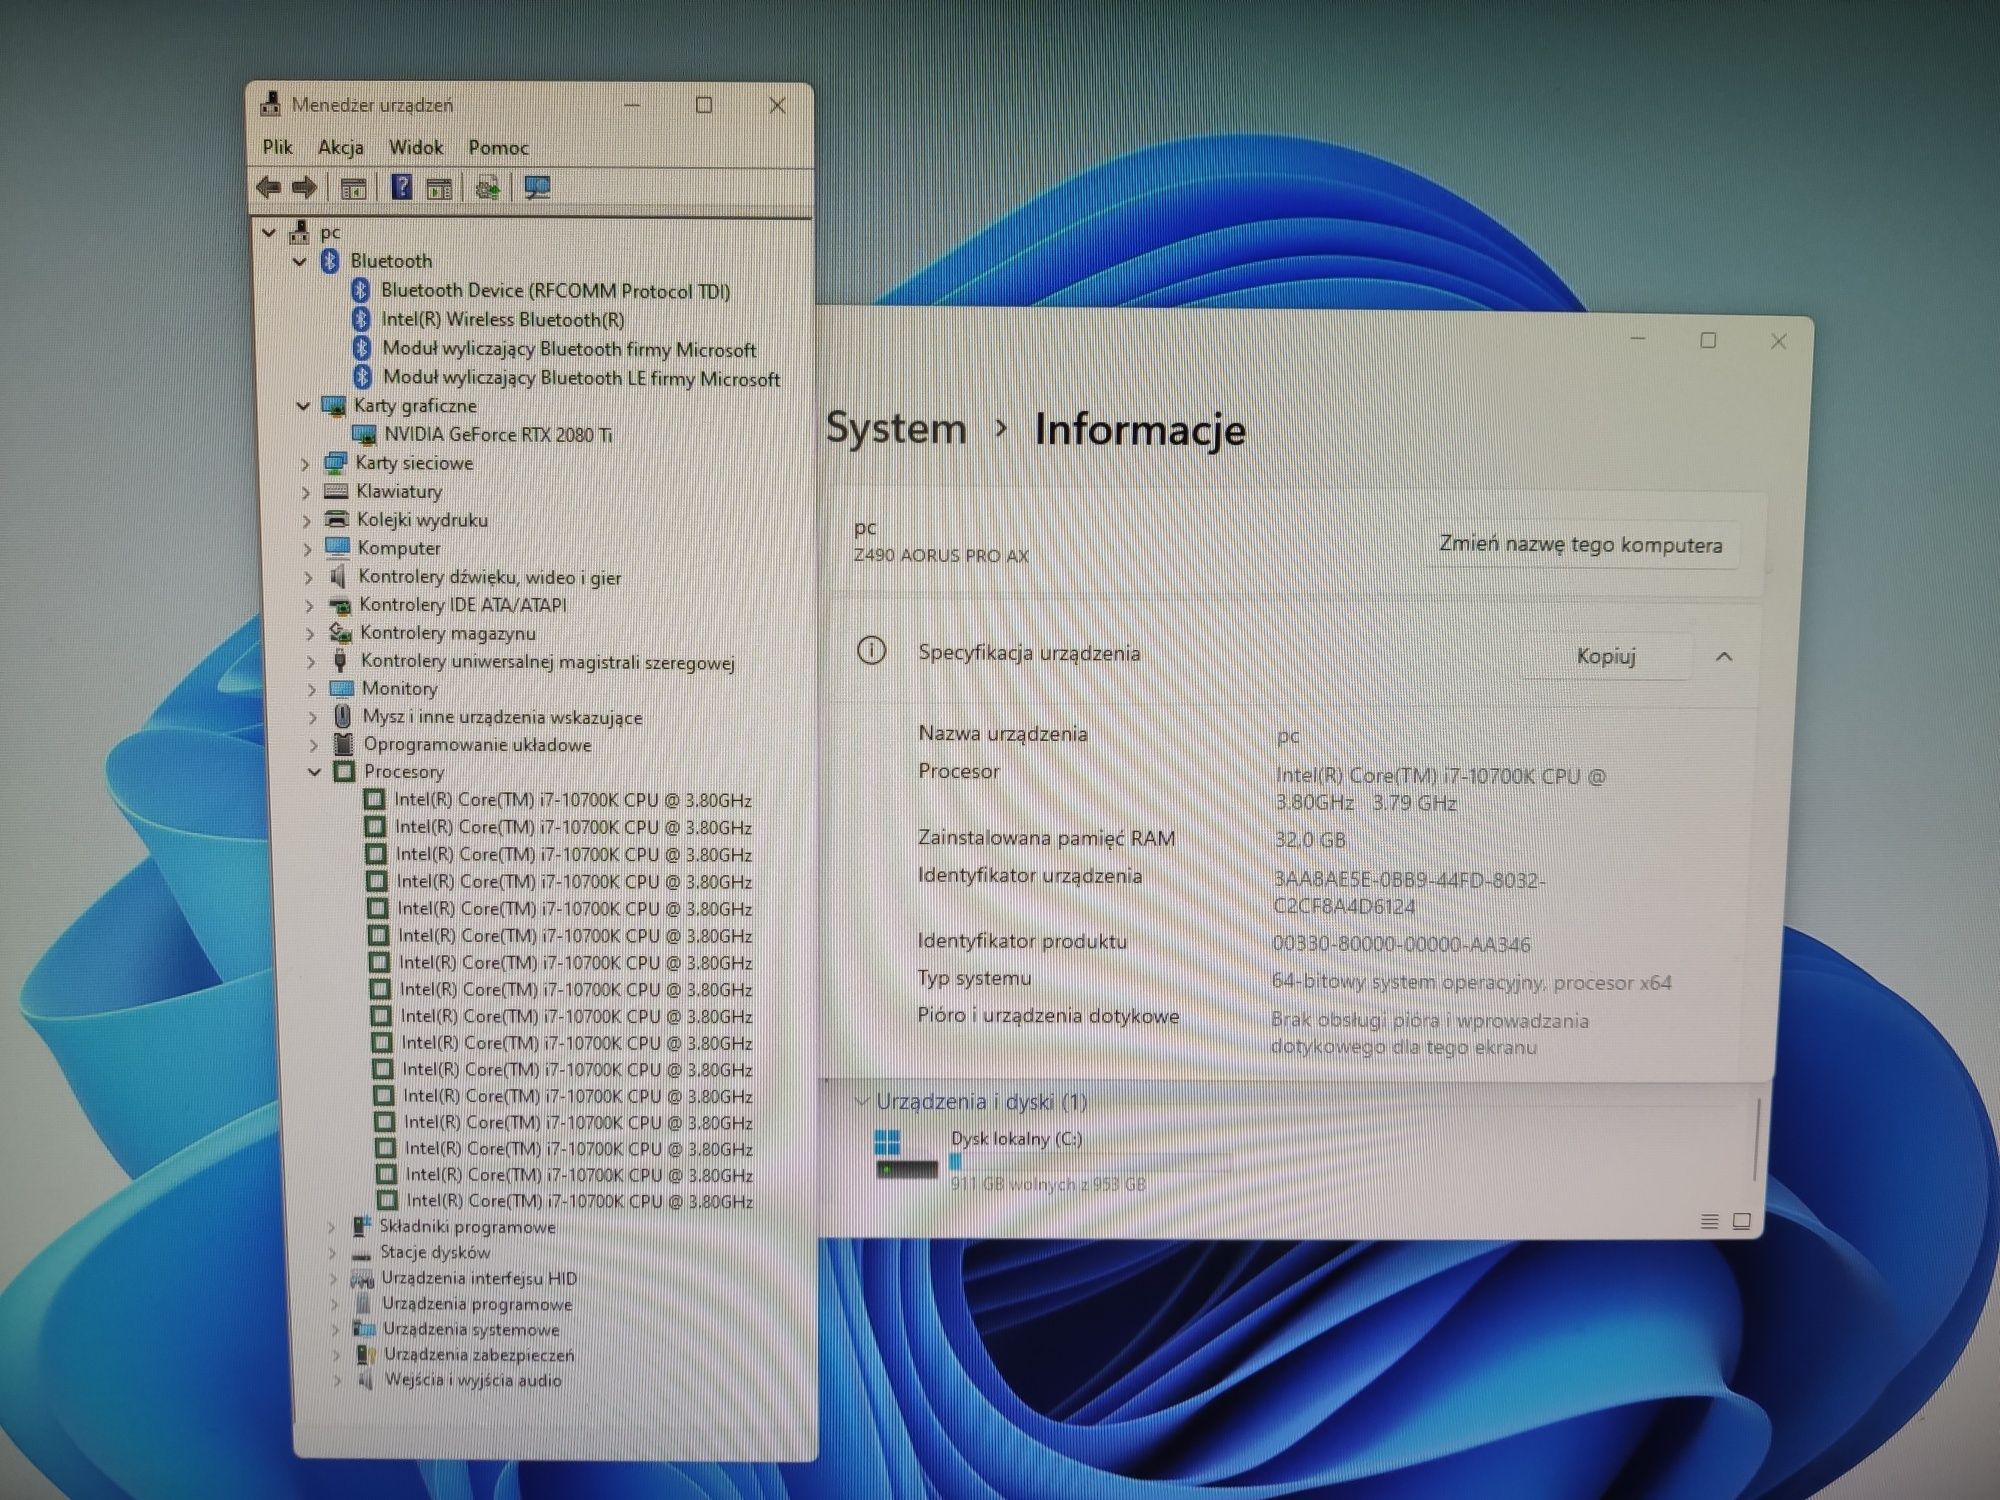Screen dimensions: 2000x1500
Task: Switch to details view icon in Explorer window
Action: tap(1710, 1221)
